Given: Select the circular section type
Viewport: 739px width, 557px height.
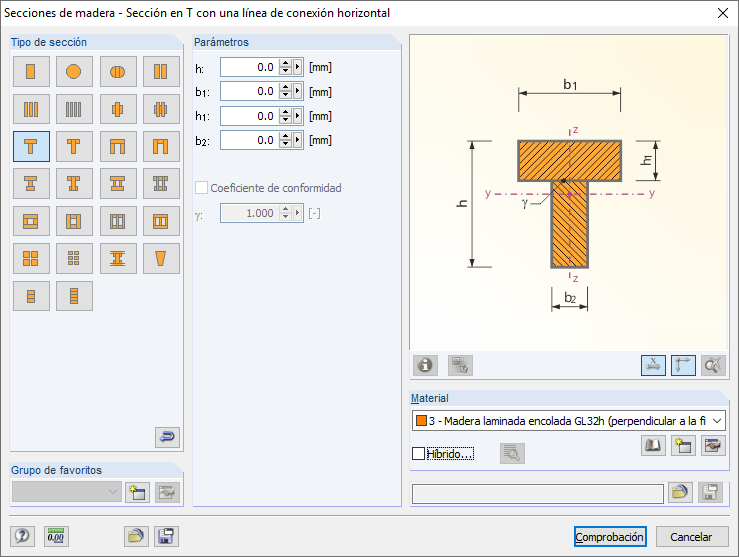Looking at the screenshot, I should pos(74,71).
